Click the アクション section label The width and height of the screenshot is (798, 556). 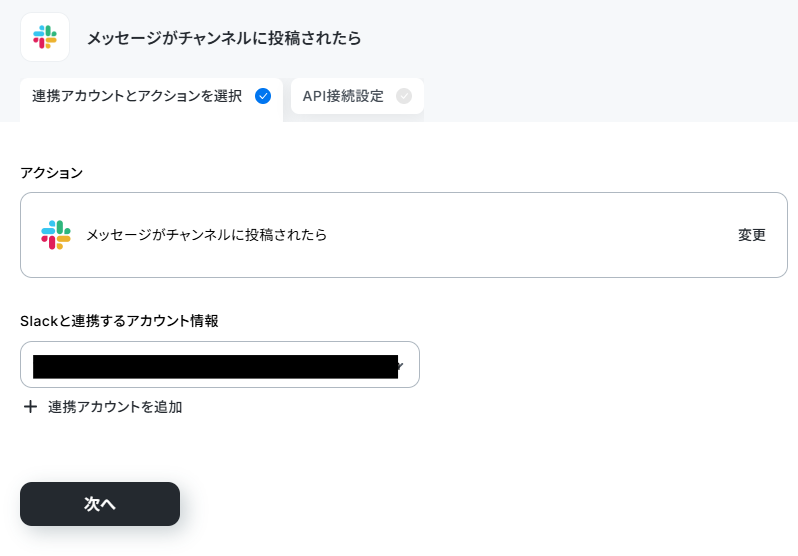pyautogui.click(x=51, y=173)
